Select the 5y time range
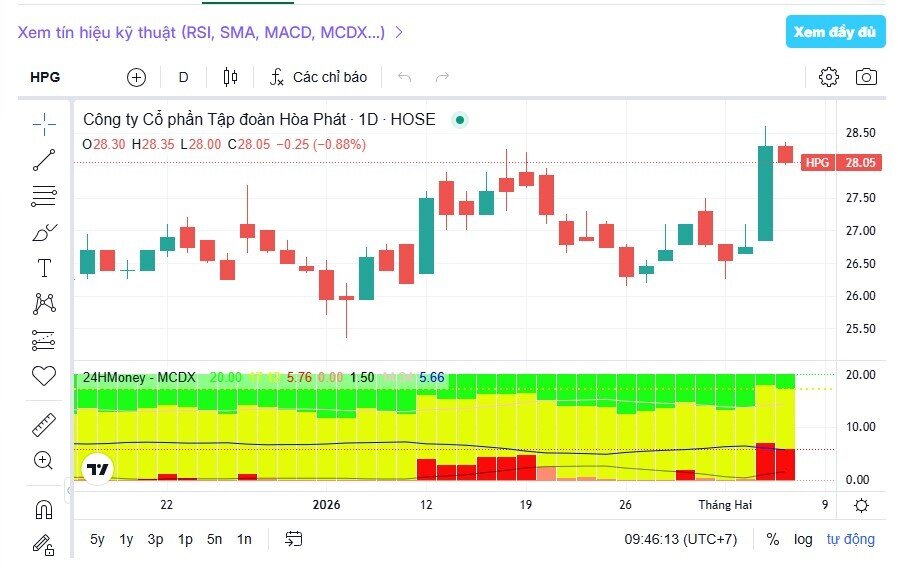Viewport: 898px width, 568px height. click(97, 539)
